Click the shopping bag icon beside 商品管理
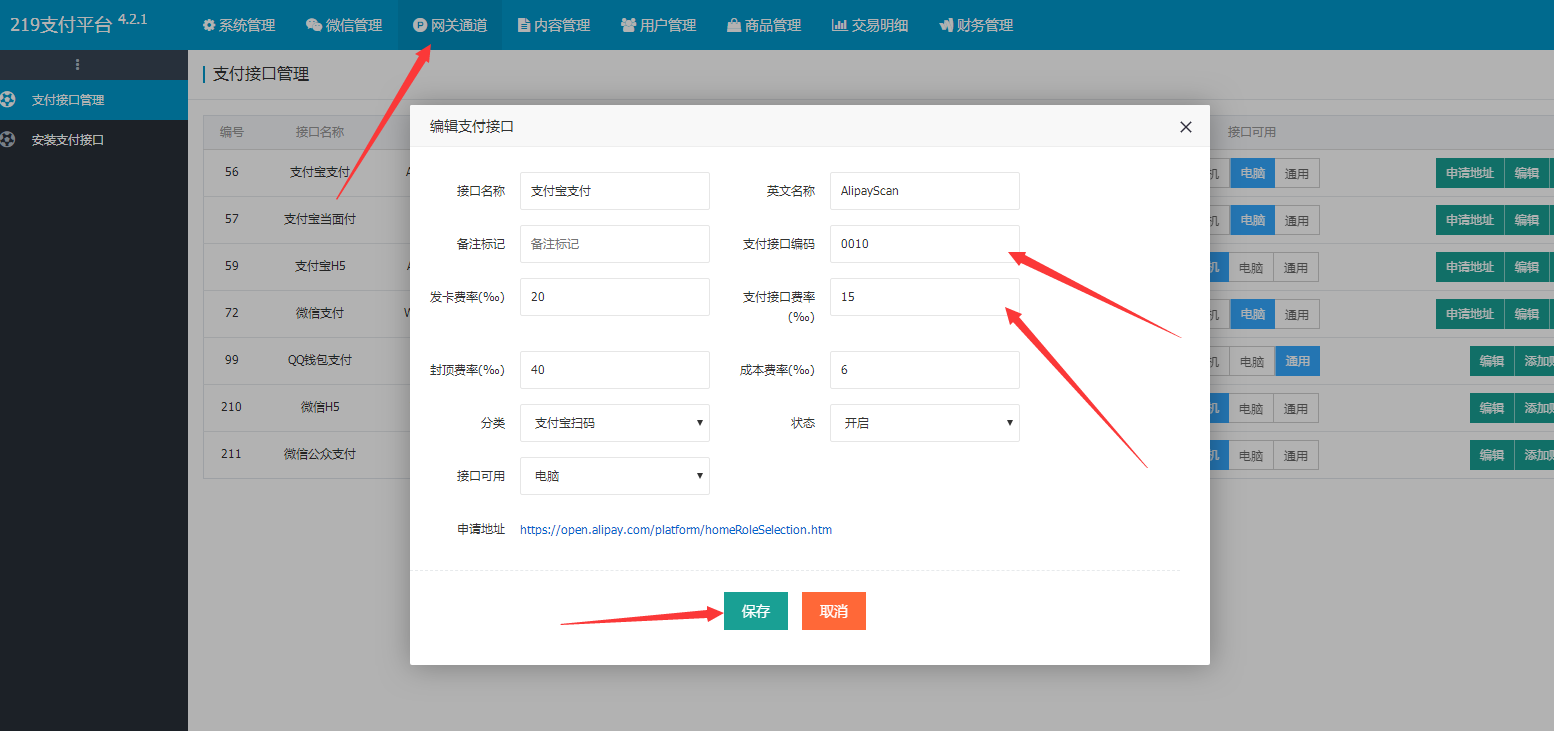The width and height of the screenshot is (1554, 731). [x=734, y=25]
